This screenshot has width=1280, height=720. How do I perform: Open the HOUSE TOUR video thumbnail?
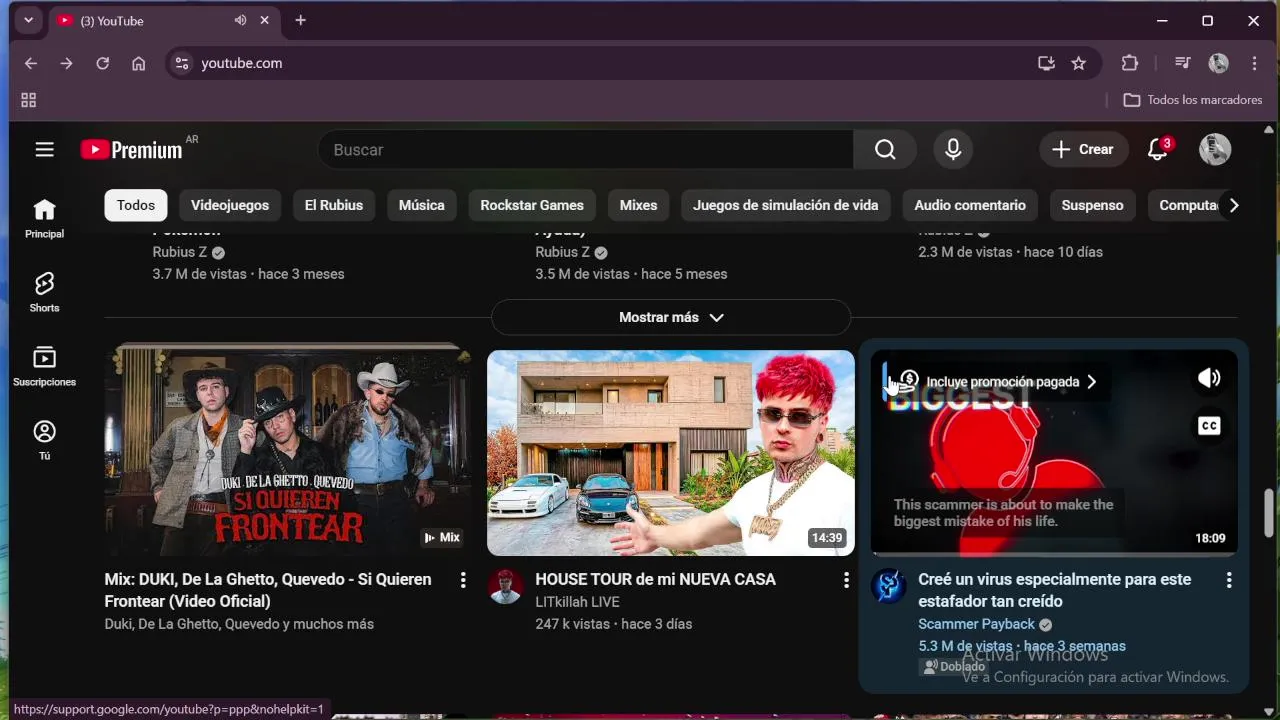click(x=671, y=452)
